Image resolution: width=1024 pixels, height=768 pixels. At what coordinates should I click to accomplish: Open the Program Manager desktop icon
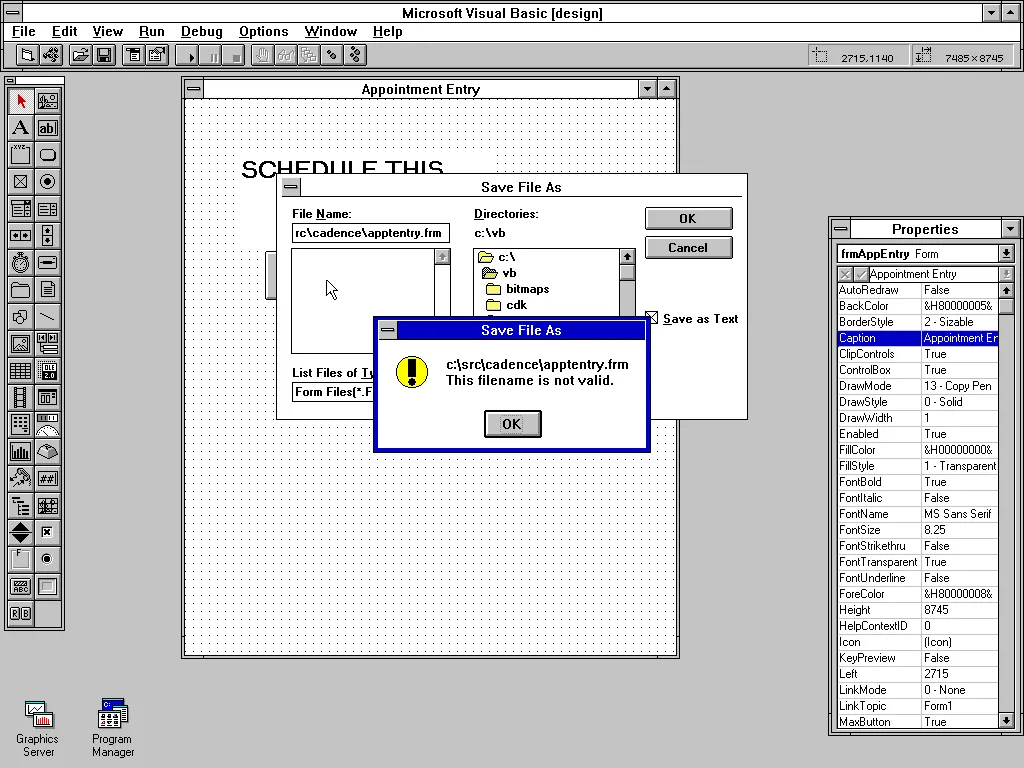point(111,715)
